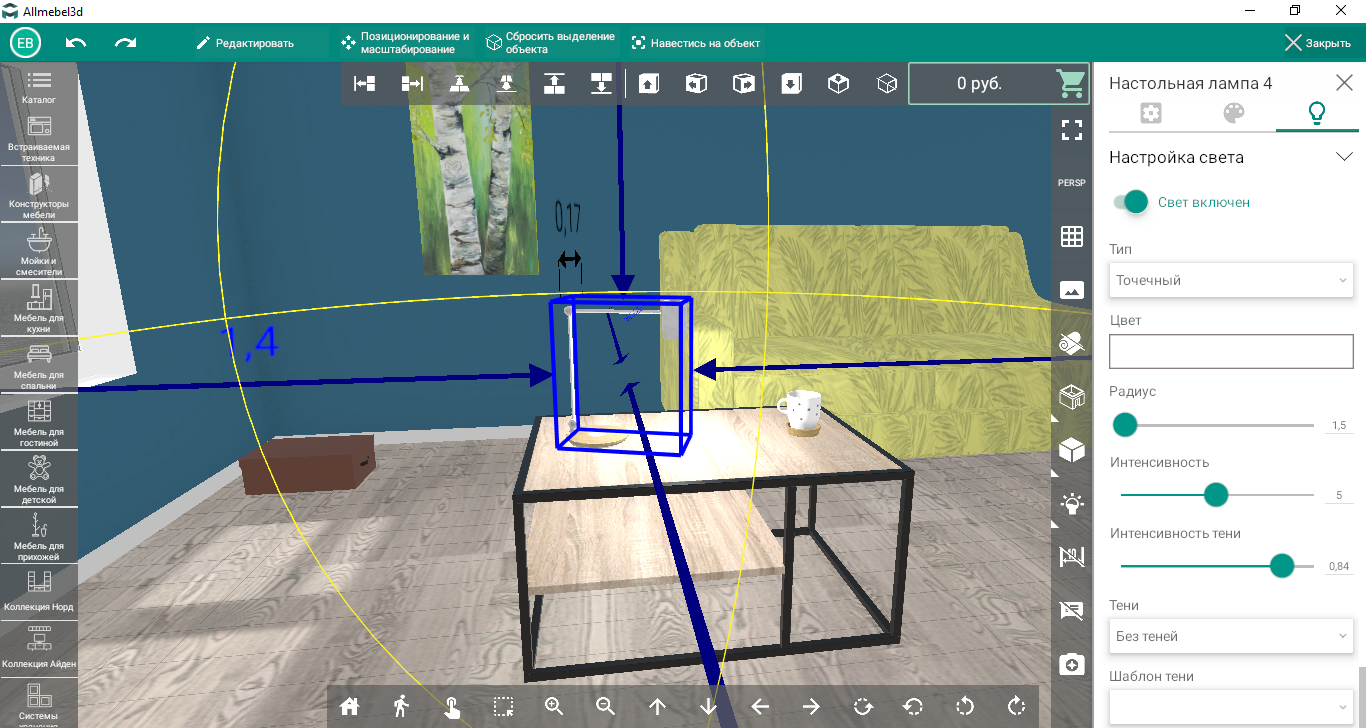
Task: Move camera left with left arrow
Action: click(760, 706)
